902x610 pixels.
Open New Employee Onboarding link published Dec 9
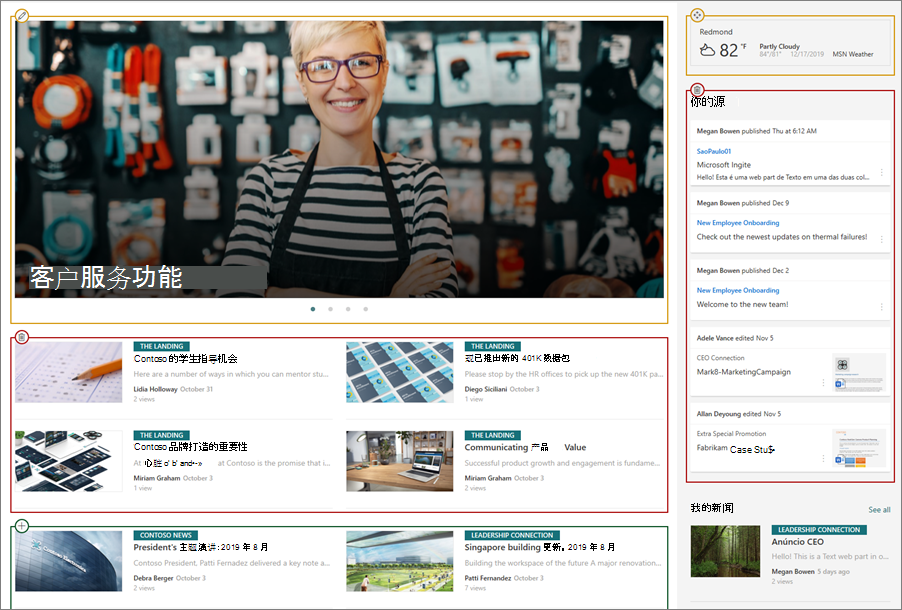point(738,223)
